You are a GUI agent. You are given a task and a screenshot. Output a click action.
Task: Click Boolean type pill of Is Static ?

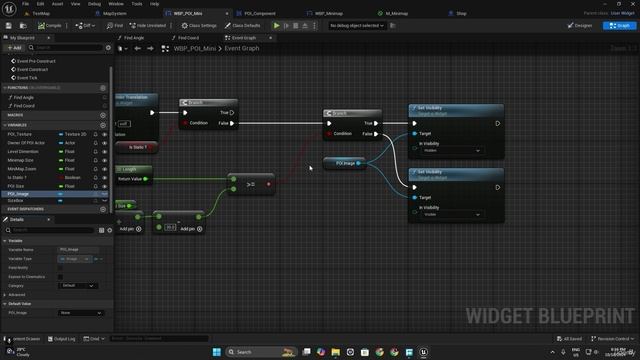pos(69,178)
